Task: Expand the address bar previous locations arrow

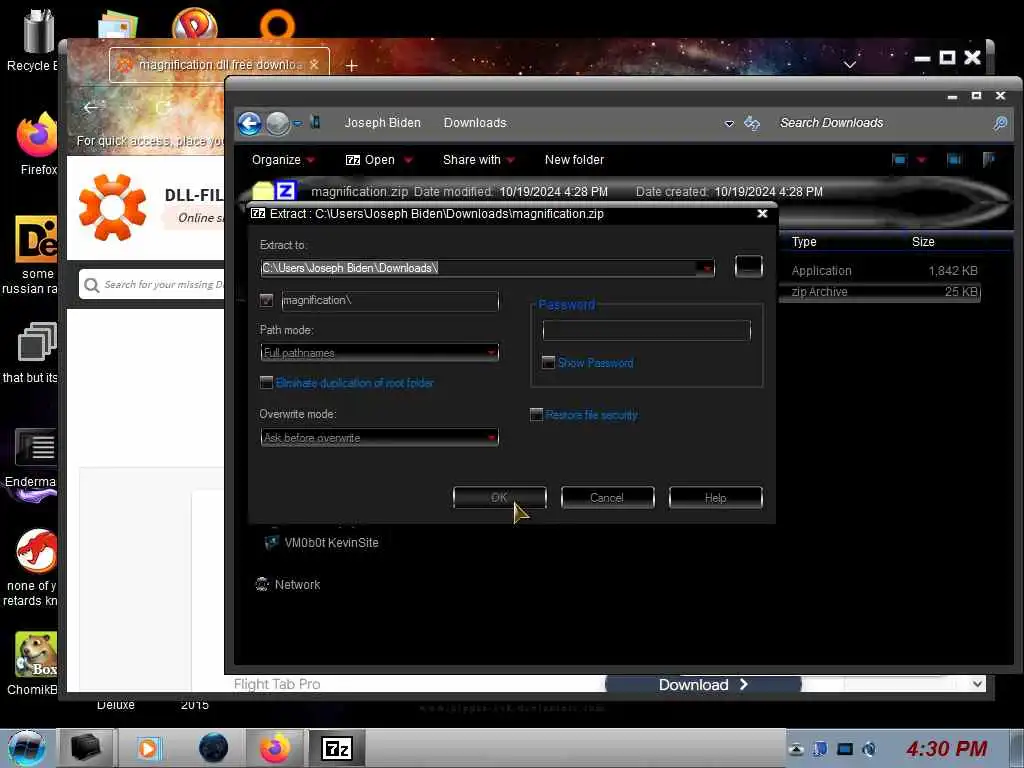Action: [729, 123]
